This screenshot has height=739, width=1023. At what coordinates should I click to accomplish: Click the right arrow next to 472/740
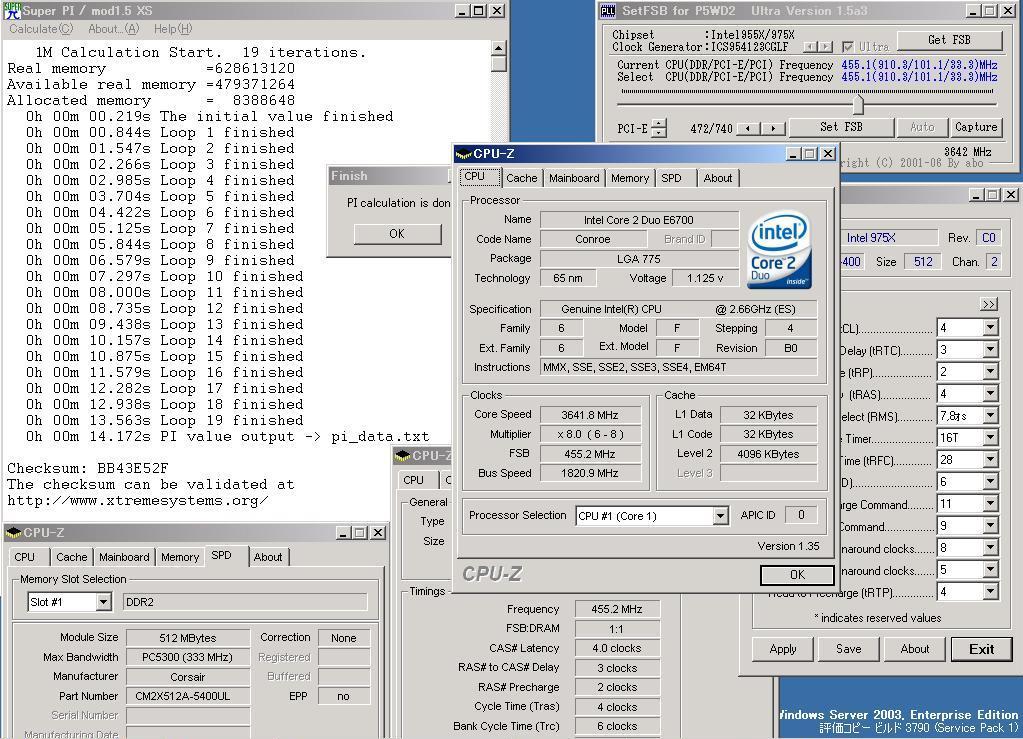coord(773,128)
